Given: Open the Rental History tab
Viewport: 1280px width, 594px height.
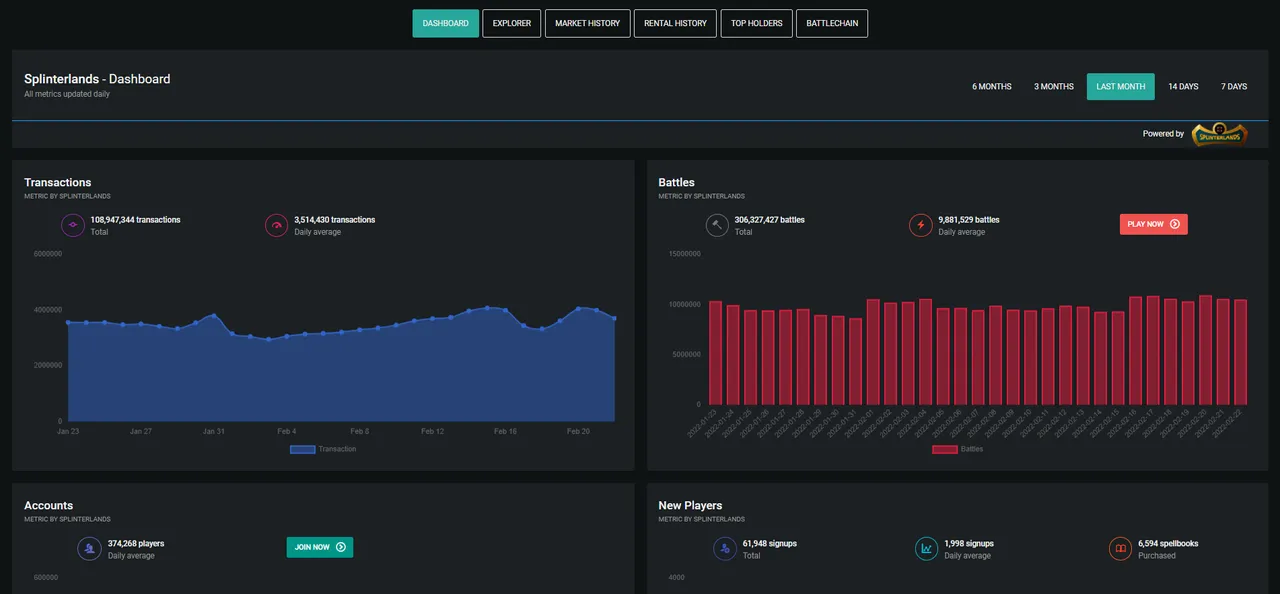Looking at the screenshot, I should (675, 23).
